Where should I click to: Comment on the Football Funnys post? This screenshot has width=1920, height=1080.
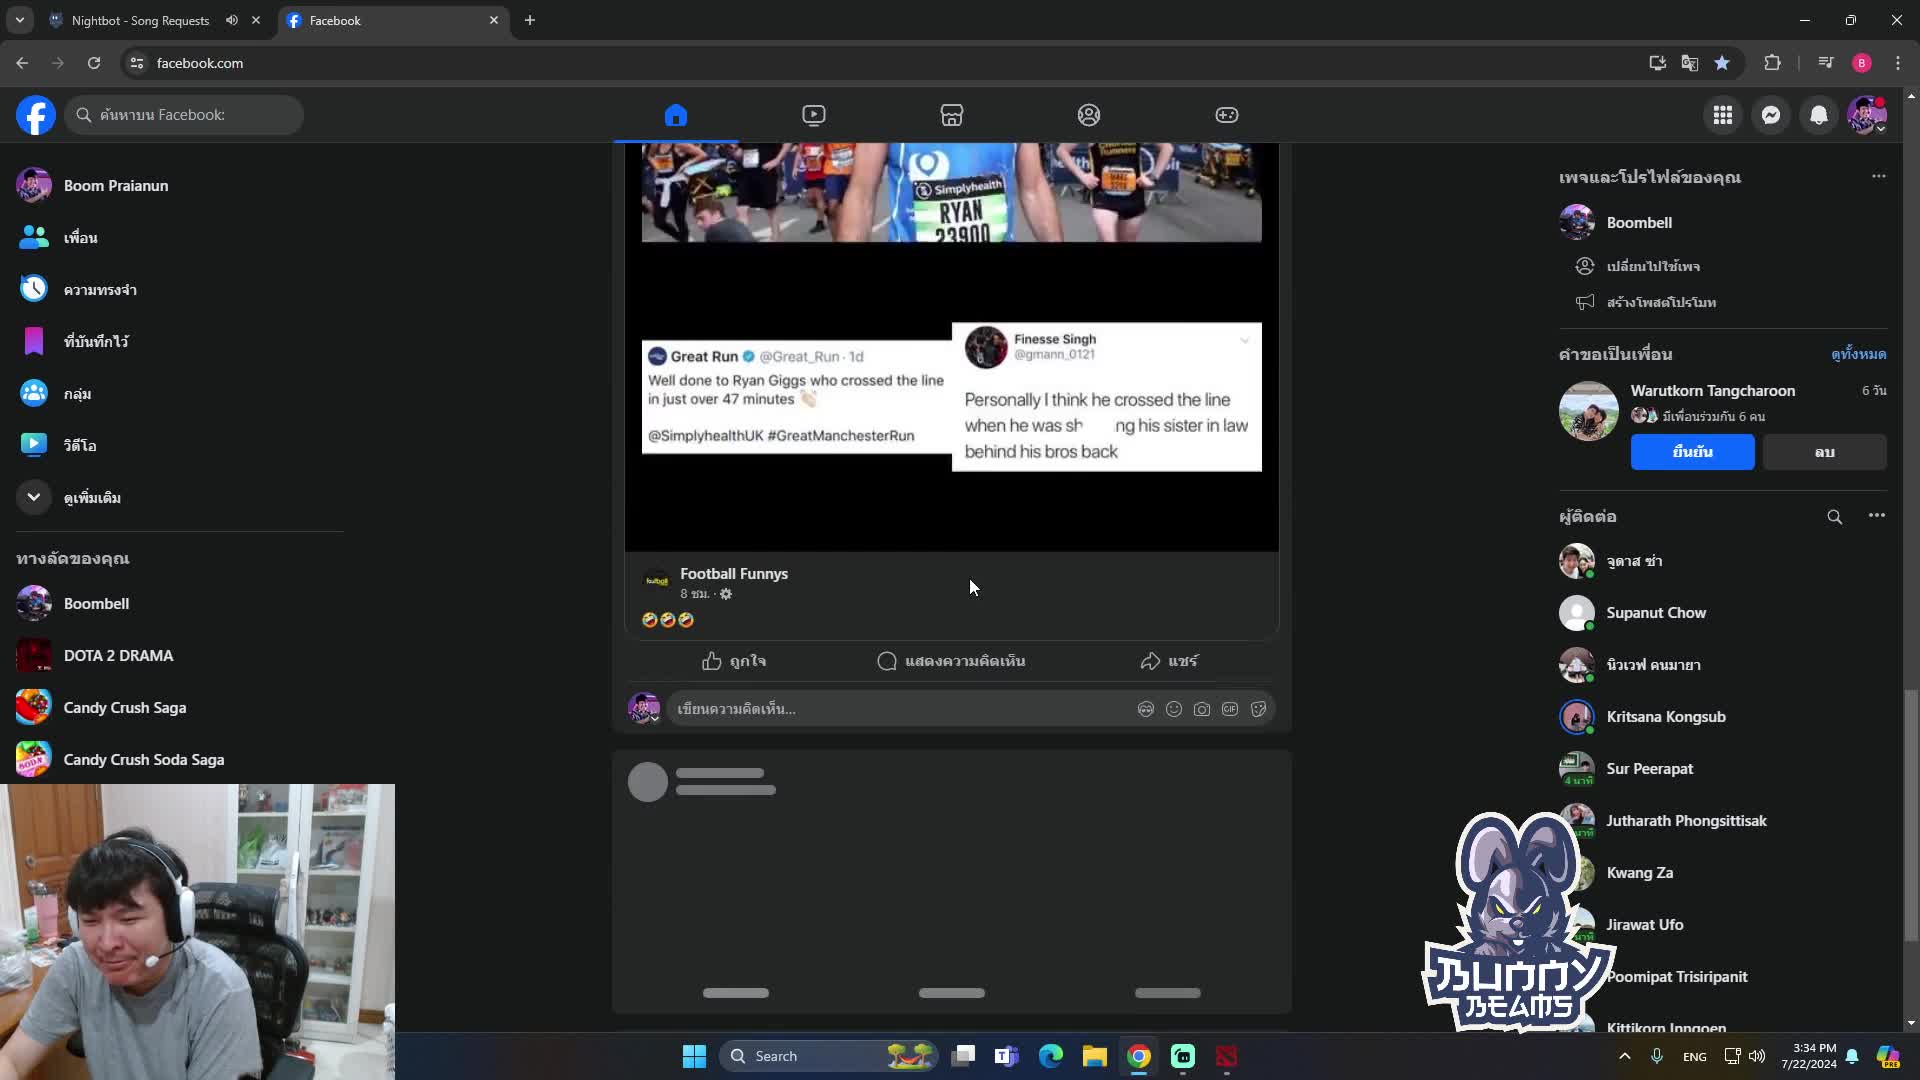[x=951, y=661]
